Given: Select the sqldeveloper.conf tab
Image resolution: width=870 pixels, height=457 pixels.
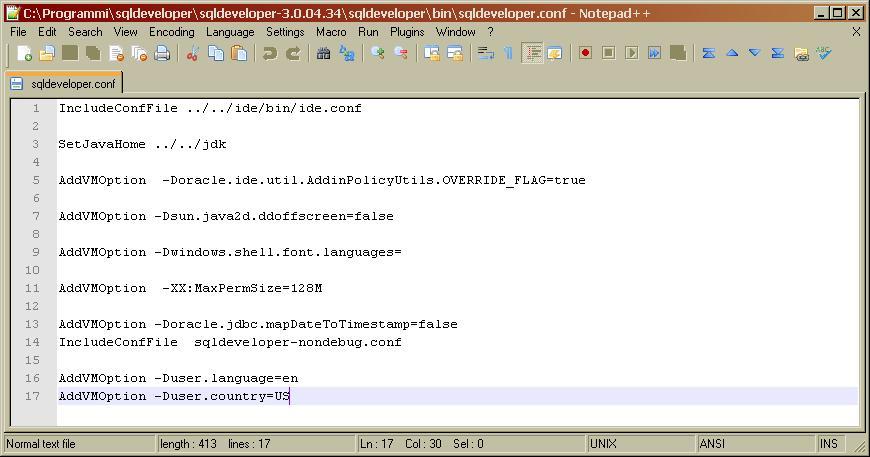Looking at the screenshot, I should click(x=63, y=84).
